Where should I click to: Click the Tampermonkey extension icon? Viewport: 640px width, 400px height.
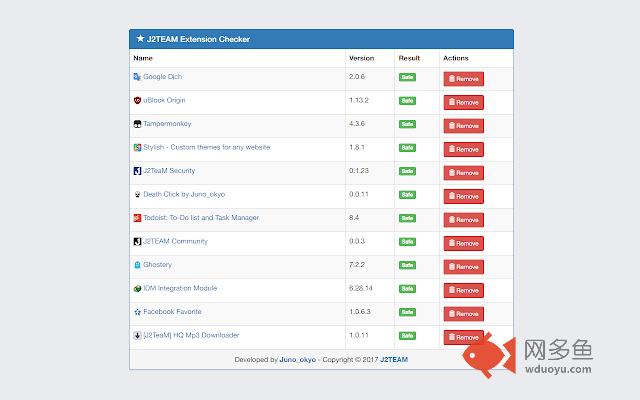(137, 124)
